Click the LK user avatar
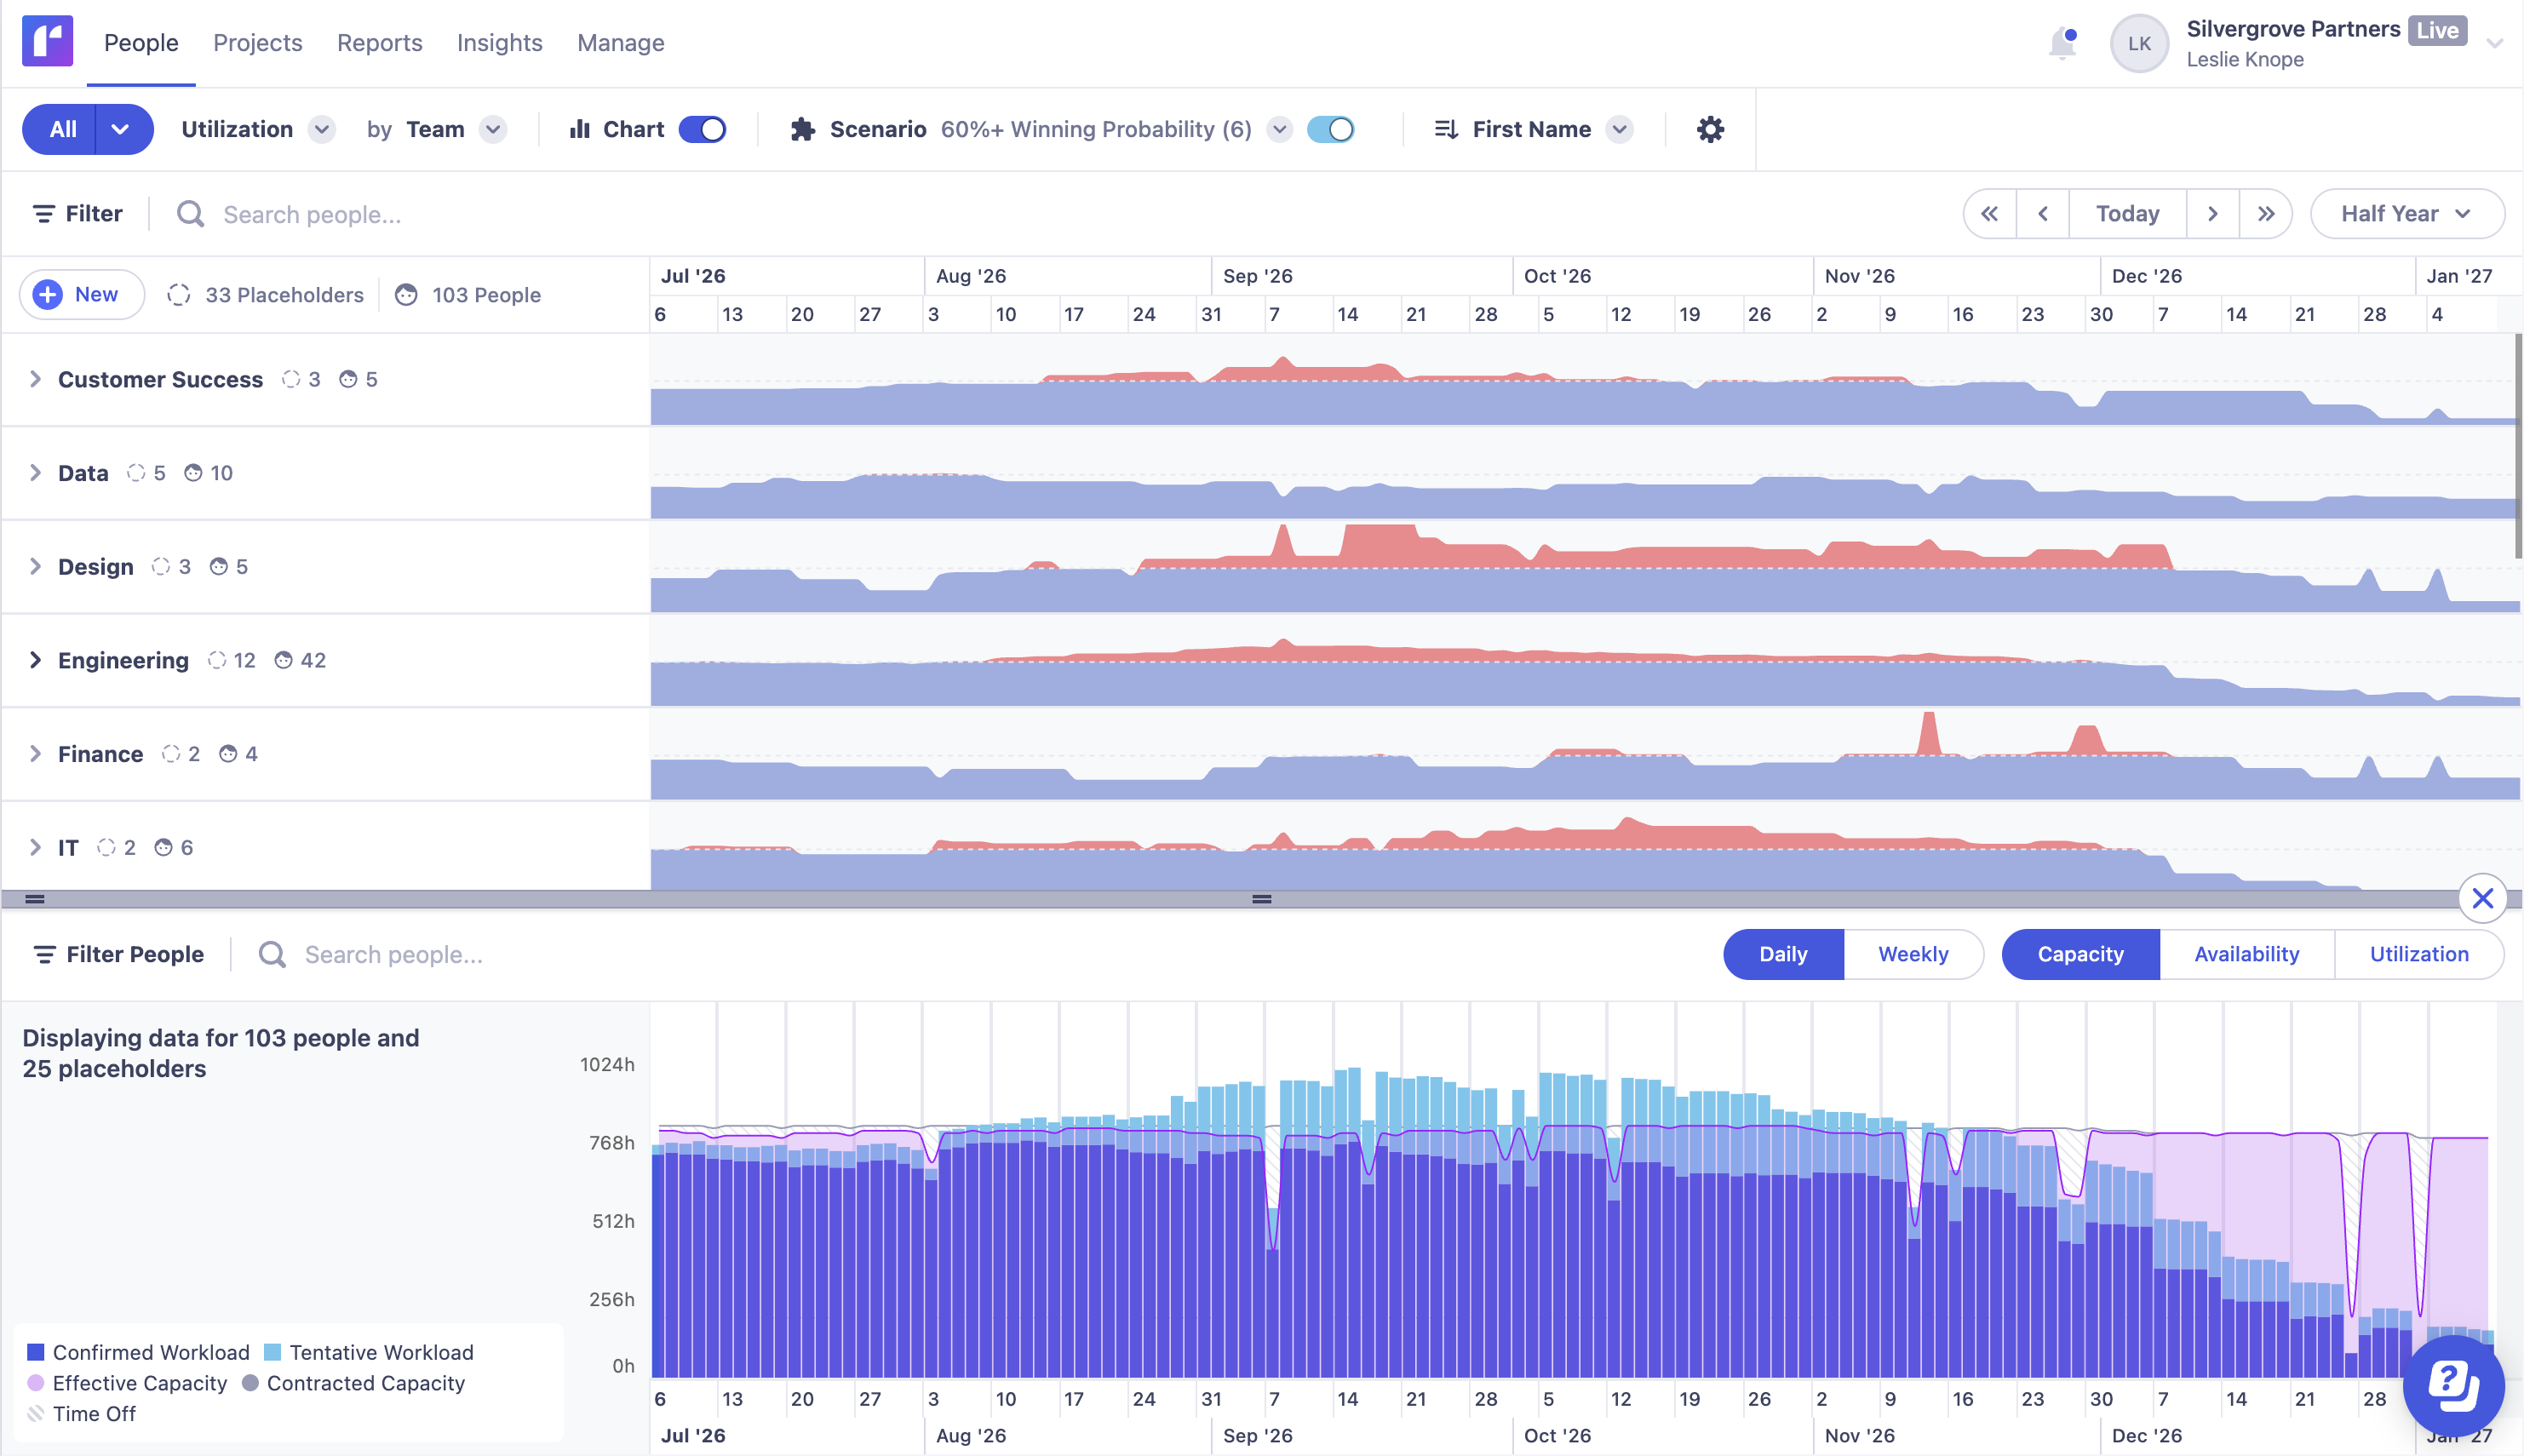 pyautogui.click(x=2139, y=43)
